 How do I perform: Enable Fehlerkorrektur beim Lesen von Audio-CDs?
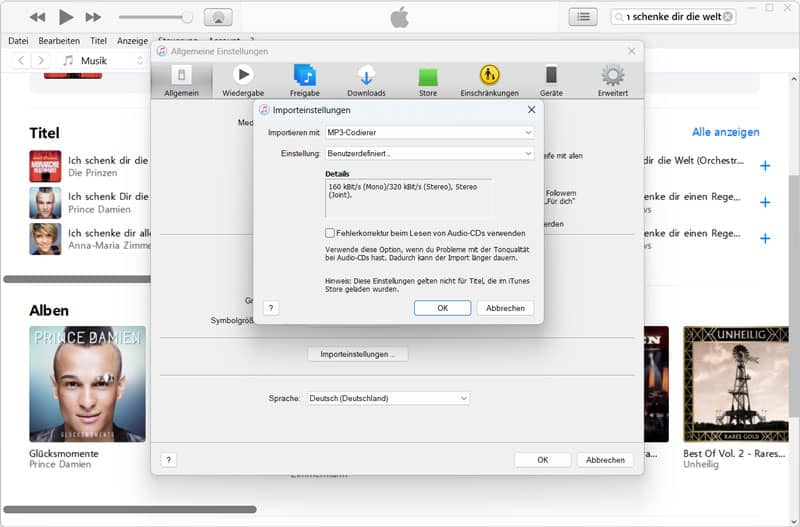point(330,233)
